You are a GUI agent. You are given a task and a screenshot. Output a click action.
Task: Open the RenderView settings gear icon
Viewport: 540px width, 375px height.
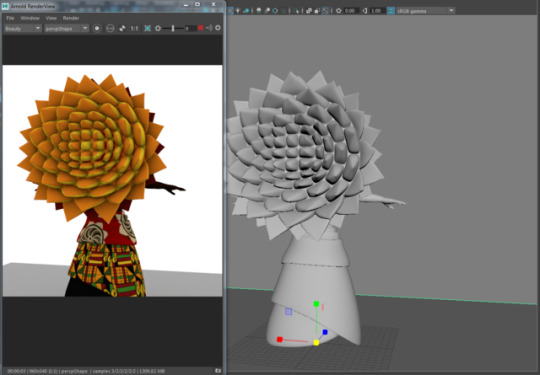(x=218, y=28)
